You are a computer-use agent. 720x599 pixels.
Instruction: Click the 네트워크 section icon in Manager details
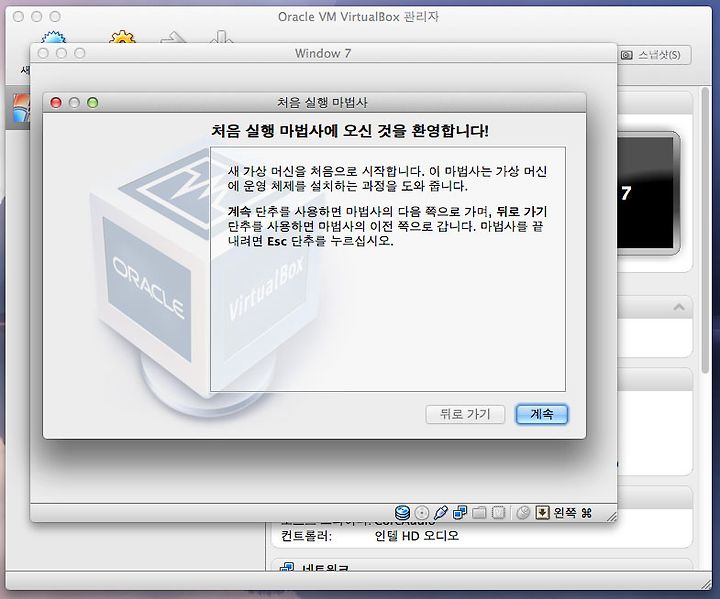[287, 568]
